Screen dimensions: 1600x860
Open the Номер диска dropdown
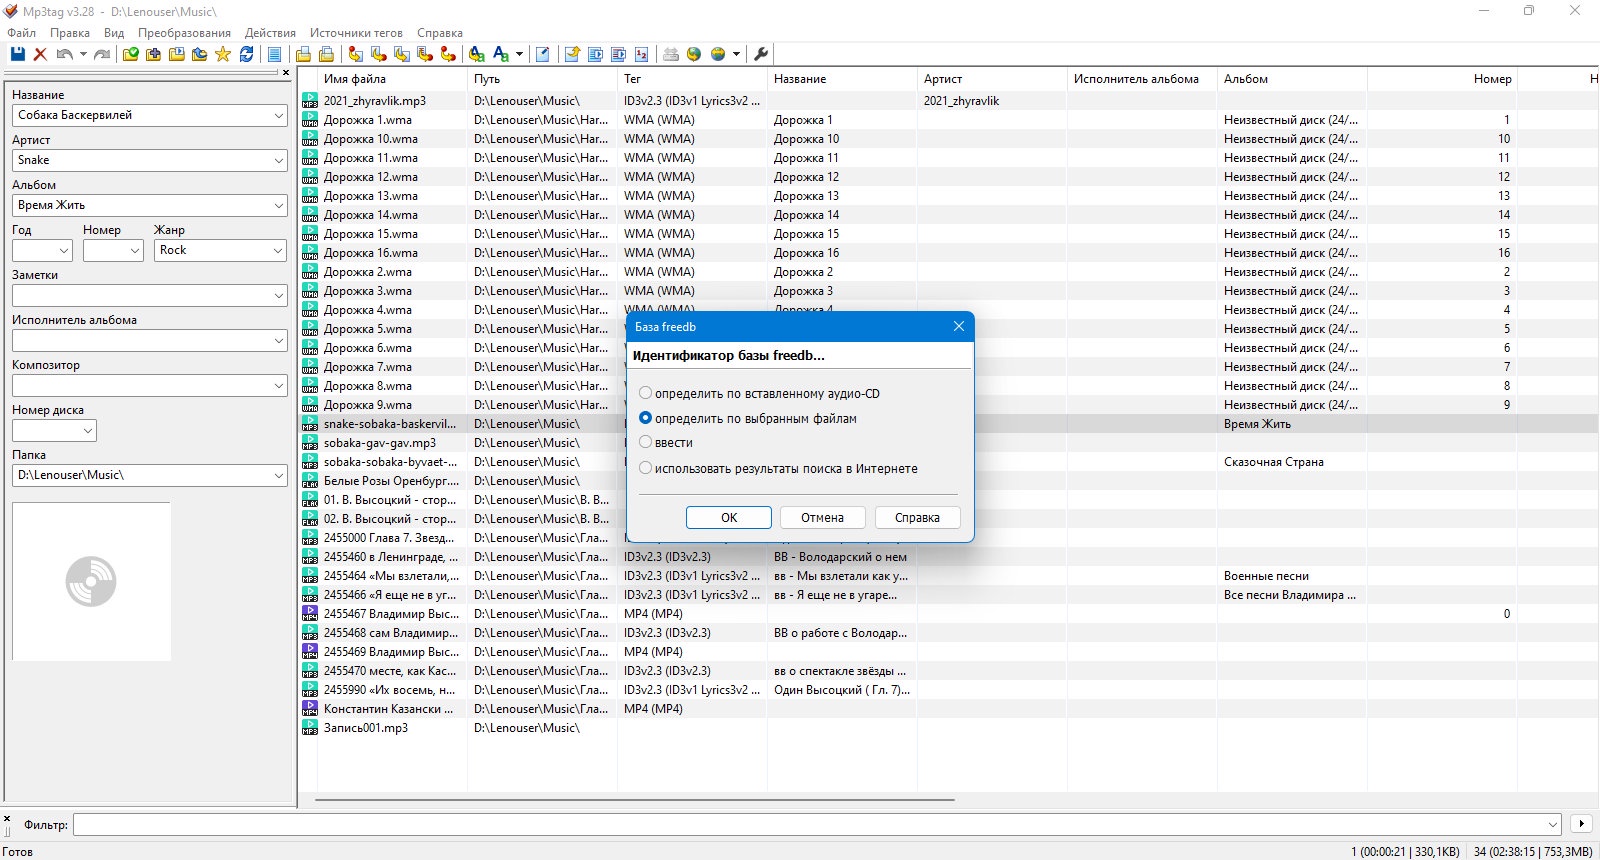point(88,430)
